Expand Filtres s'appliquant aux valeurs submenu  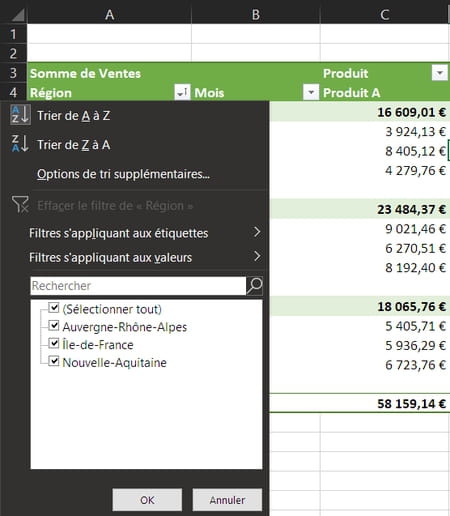click(x=145, y=257)
